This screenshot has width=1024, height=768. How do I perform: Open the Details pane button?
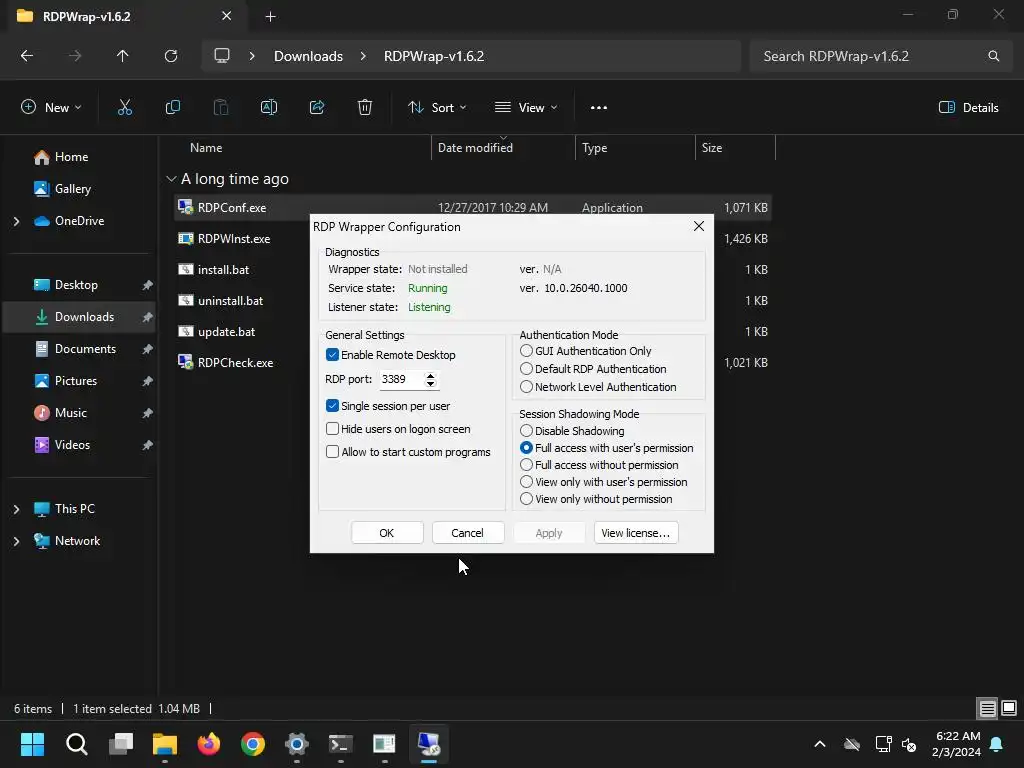[968, 108]
